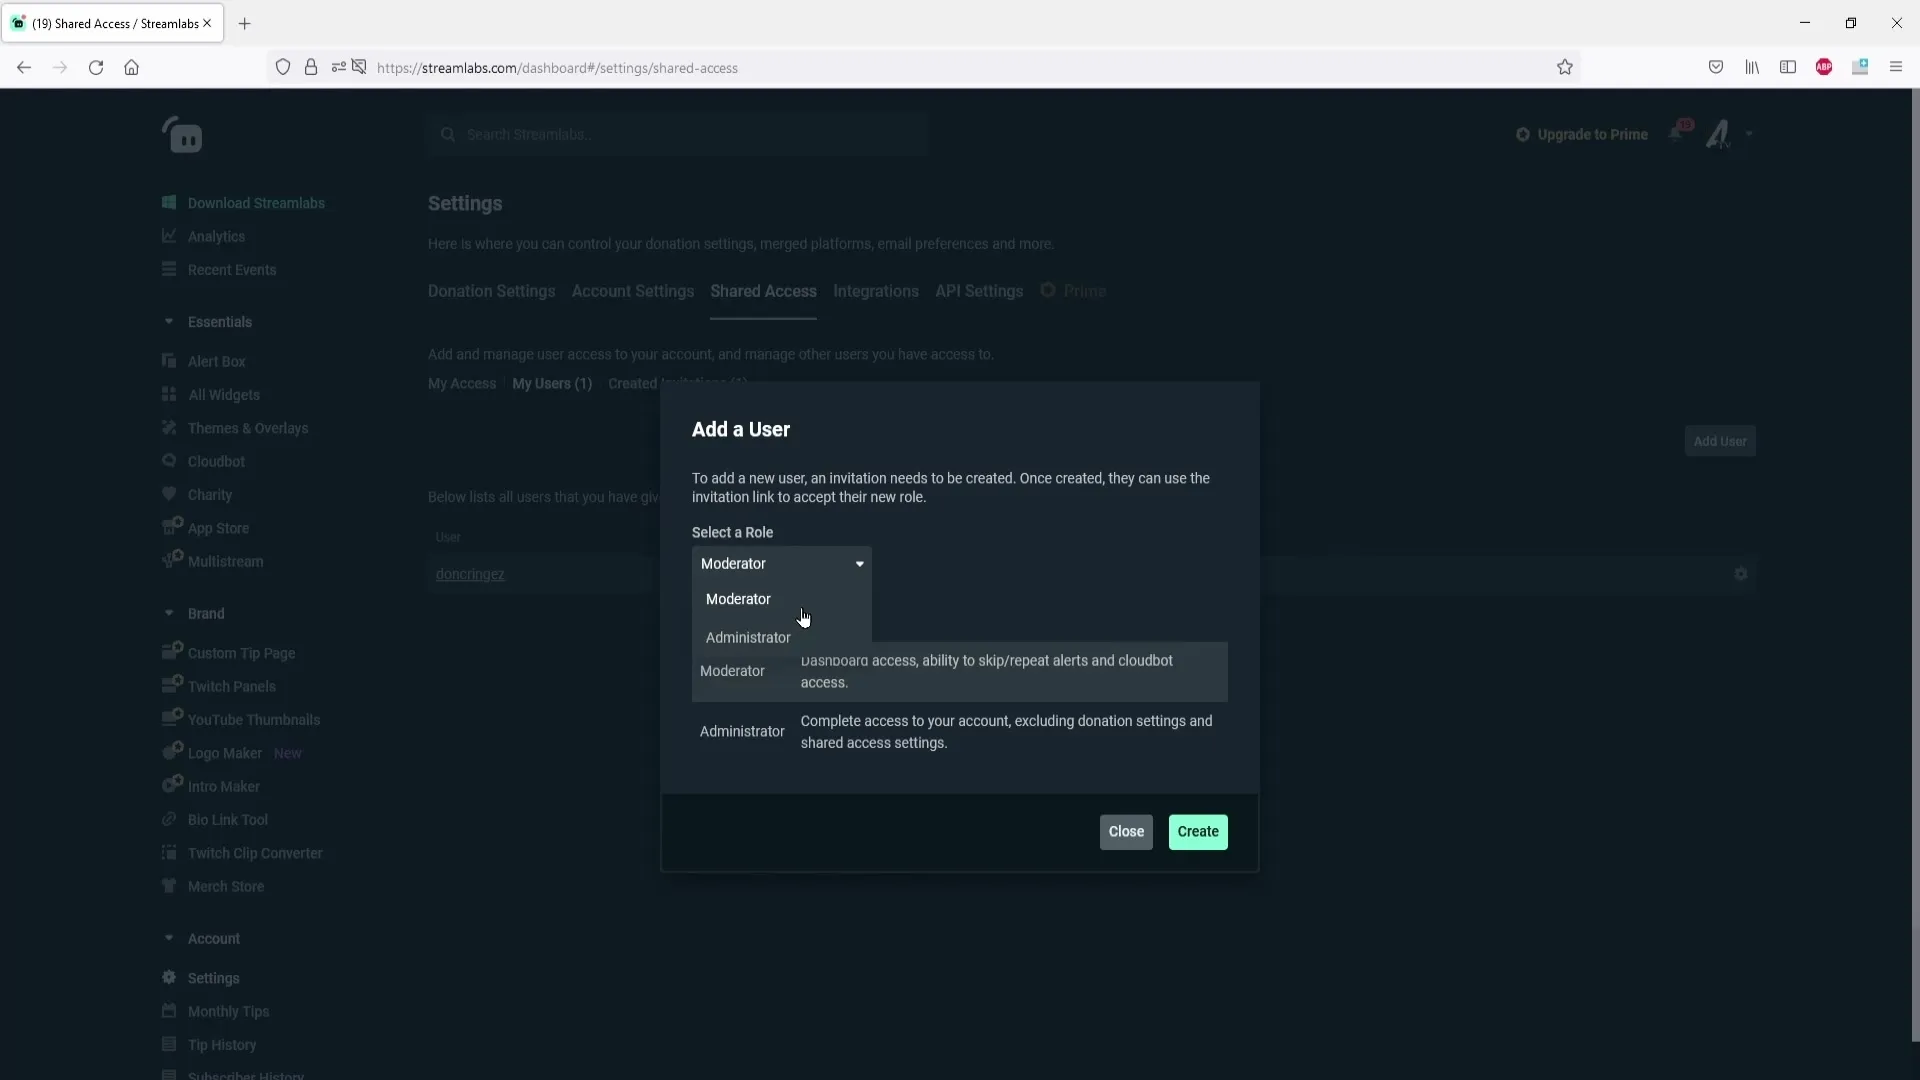1920x1080 pixels.
Task: Open Monthly Tips in sidebar
Action: (x=229, y=1011)
